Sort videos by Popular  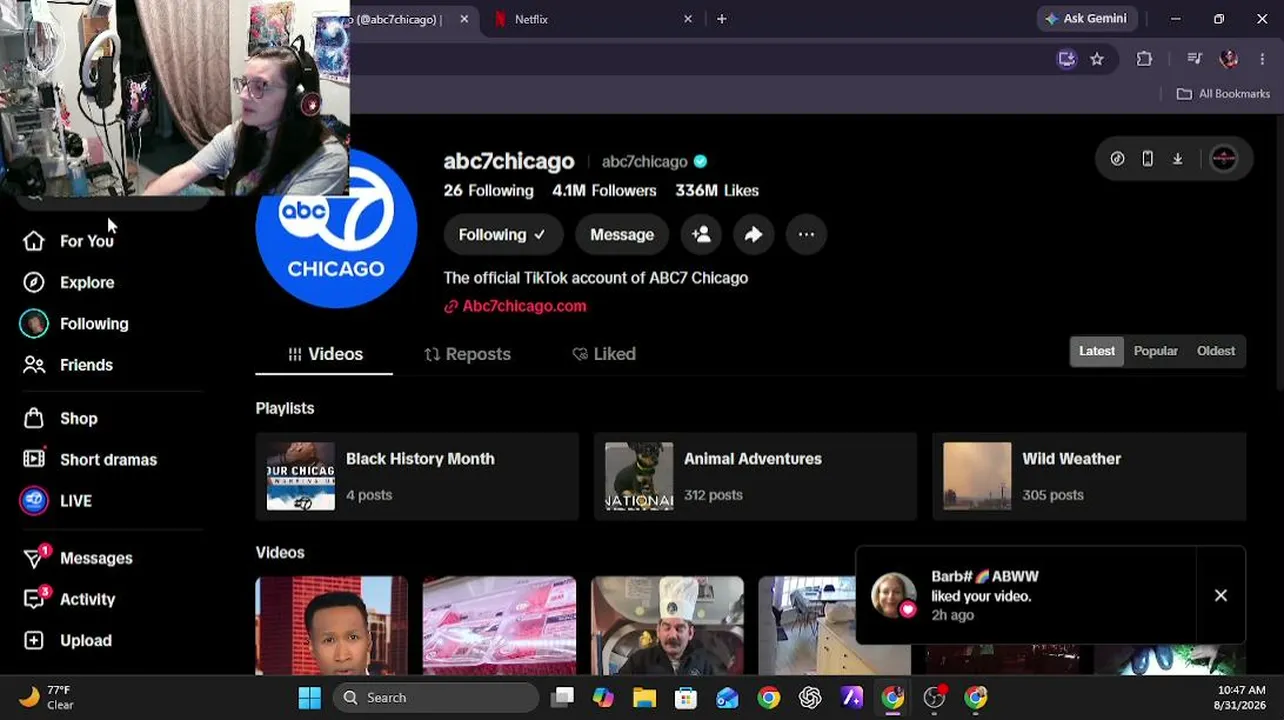point(1155,351)
